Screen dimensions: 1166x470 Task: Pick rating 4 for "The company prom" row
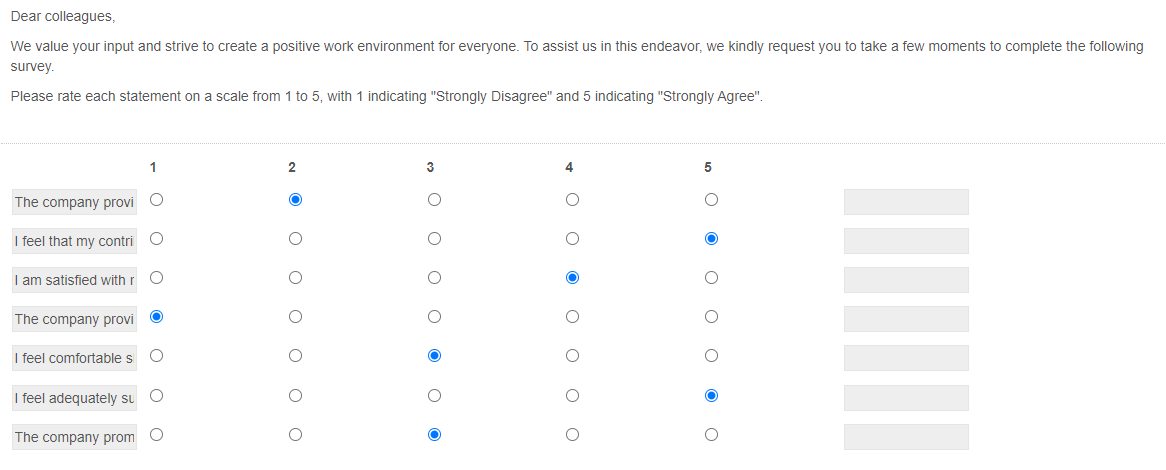[x=572, y=435]
